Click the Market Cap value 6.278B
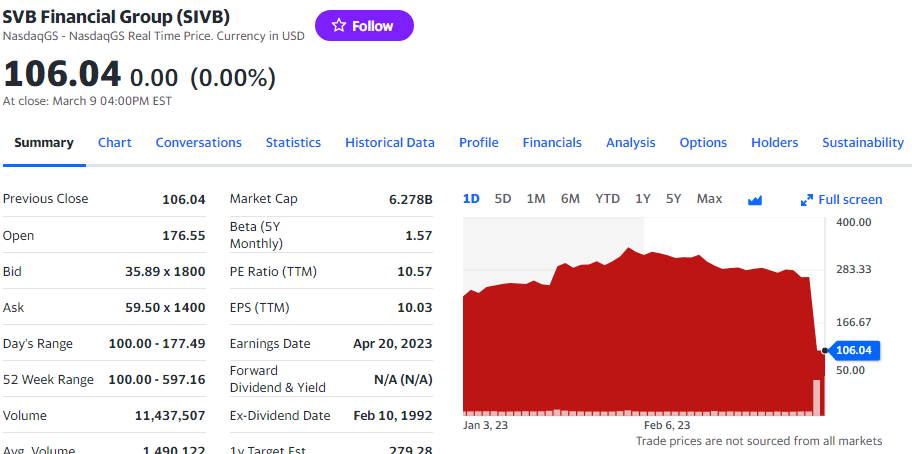This screenshot has width=912, height=454. (411, 199)
